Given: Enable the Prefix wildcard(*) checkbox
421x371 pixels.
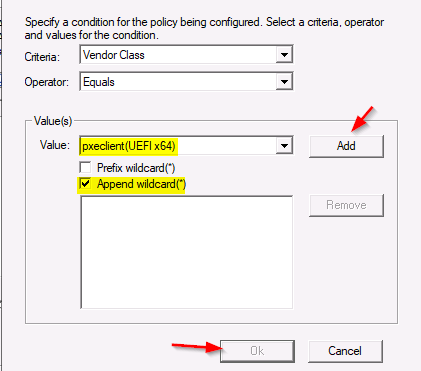Looking at the screenshot, I should point(85,167).
